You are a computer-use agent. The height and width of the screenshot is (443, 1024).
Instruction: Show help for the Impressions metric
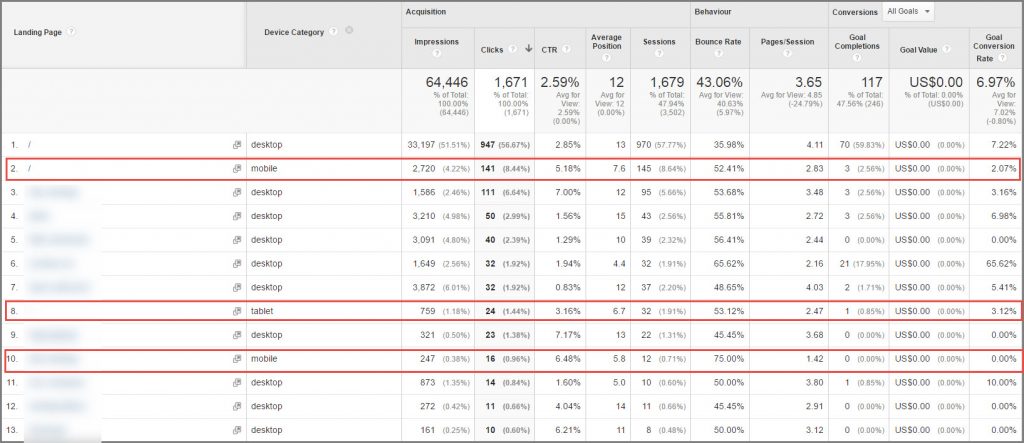(x=434, y=56)
